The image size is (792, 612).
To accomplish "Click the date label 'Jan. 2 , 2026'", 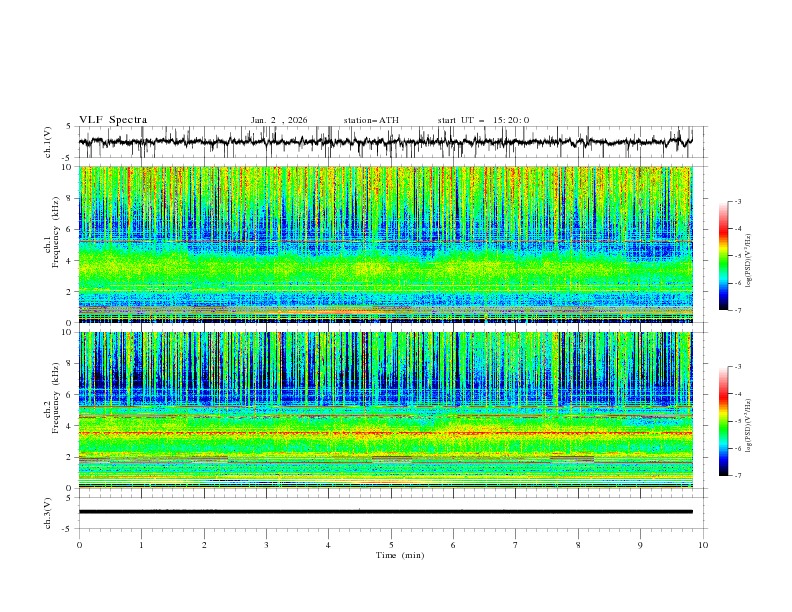I will [279, 120].
